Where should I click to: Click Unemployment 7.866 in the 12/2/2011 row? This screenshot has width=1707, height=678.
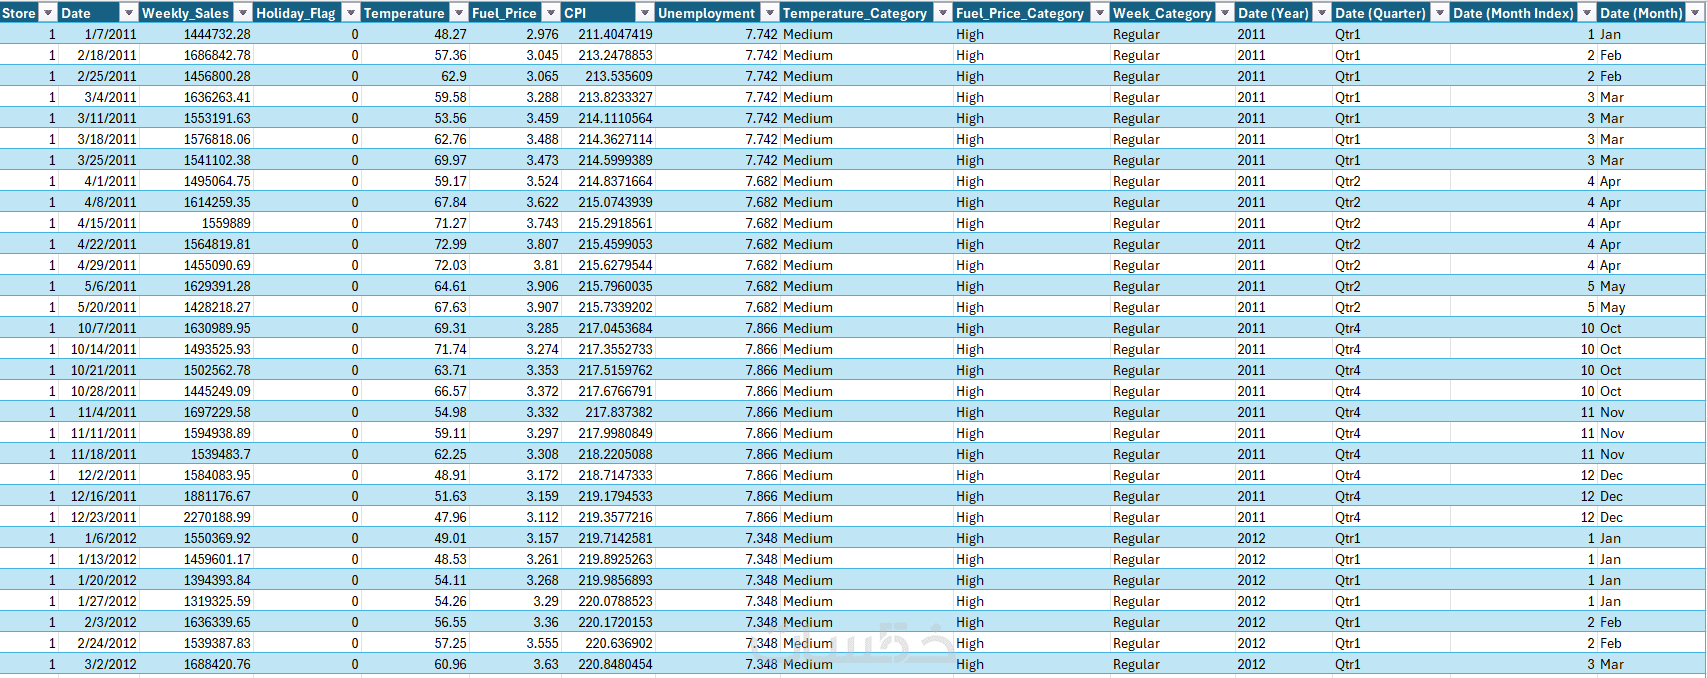tap(761, 475)
